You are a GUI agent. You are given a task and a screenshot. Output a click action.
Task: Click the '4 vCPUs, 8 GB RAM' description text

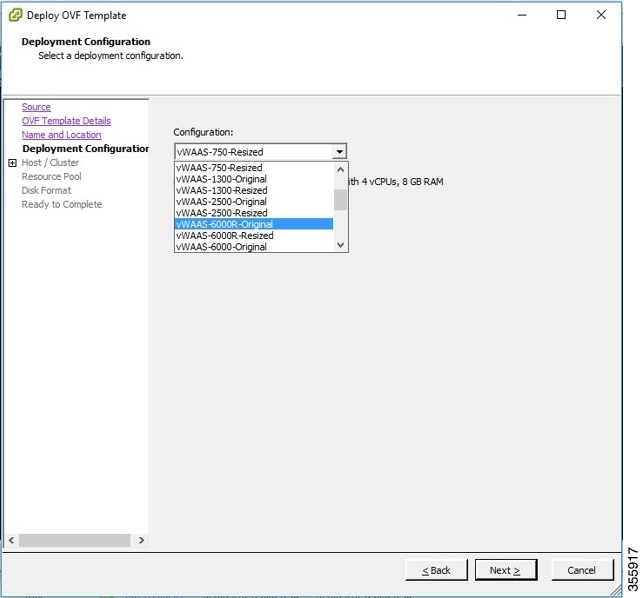coord(402,182)
